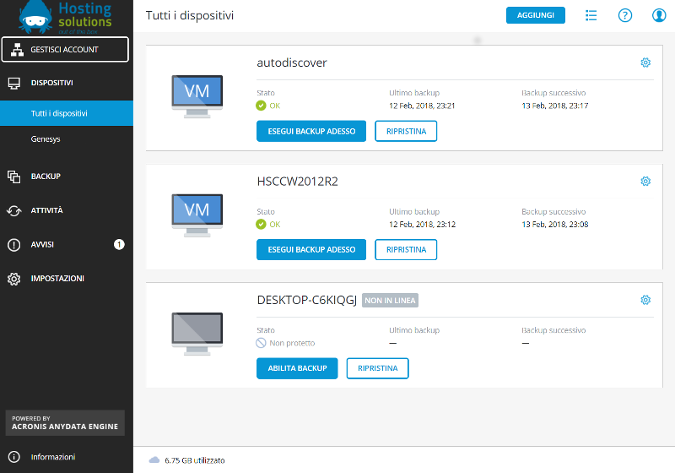Open the Hosting Solutions logo
The image size is (675, 473).
(65, 17)
